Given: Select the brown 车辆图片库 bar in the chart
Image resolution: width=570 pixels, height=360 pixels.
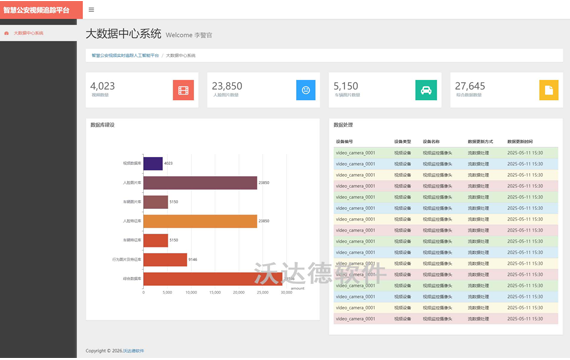Looking at the screenshot, I should 156,202.
